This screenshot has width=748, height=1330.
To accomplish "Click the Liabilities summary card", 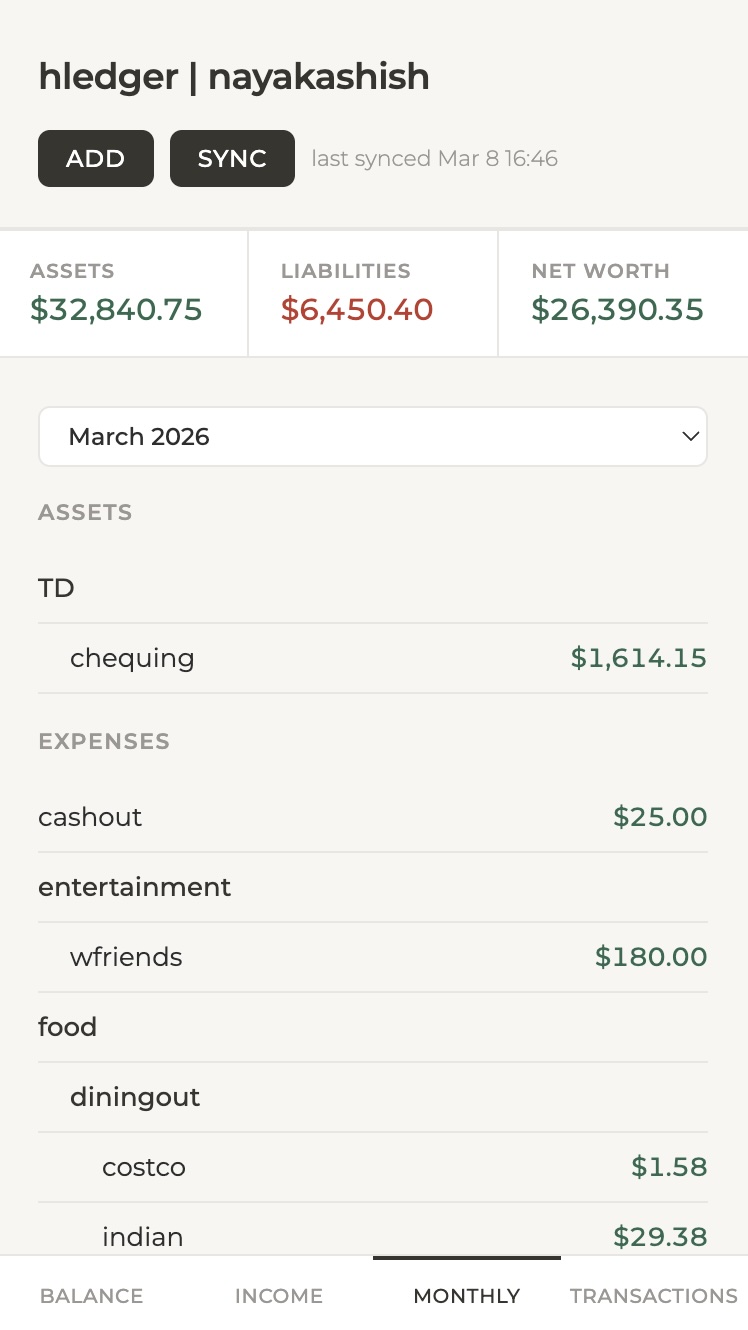I will point(372,294).
